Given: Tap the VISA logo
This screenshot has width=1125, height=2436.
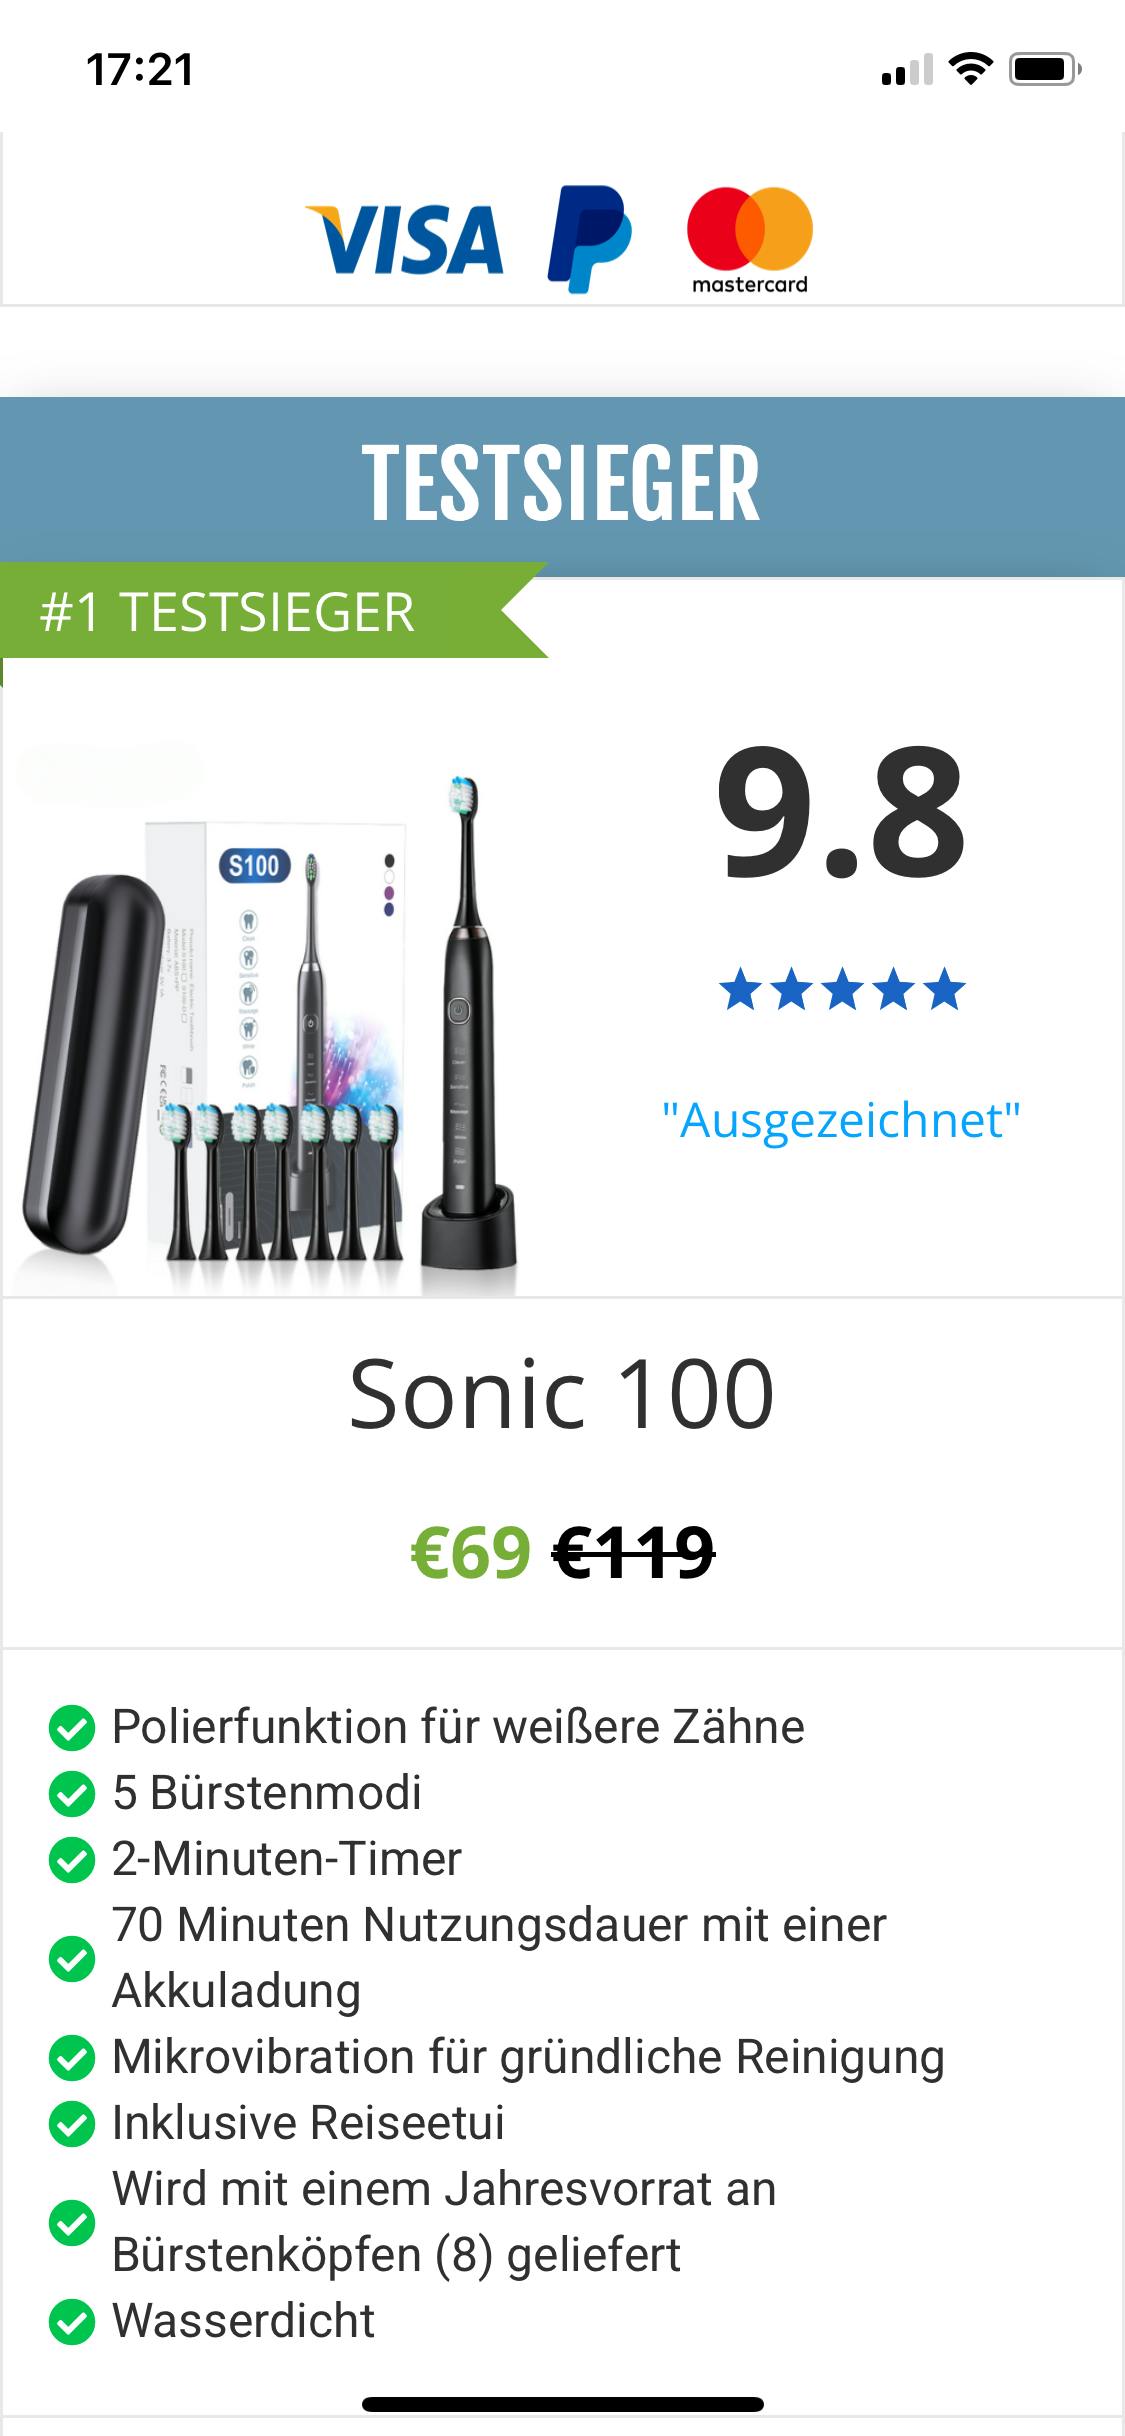Looking at the screenshot, I should (x=404, y=239).
